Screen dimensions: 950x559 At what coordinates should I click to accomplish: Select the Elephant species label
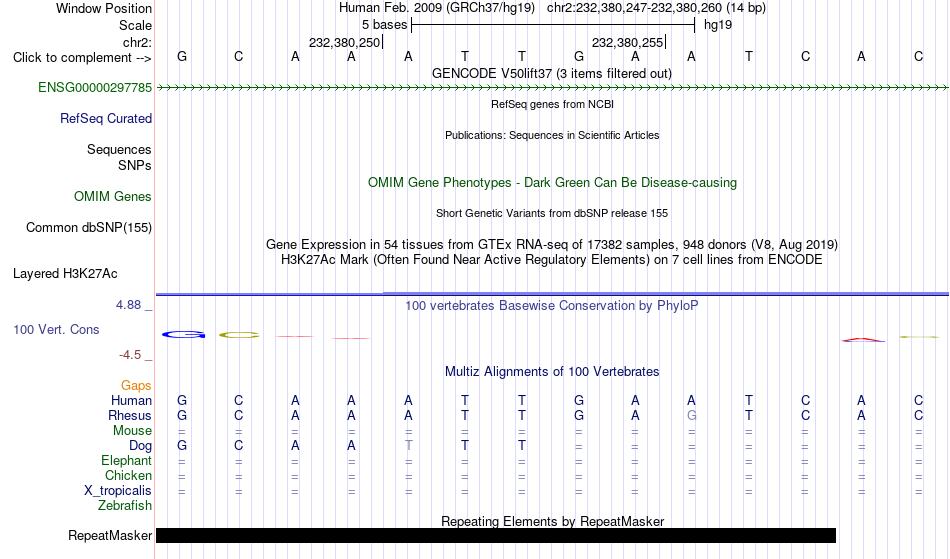click(x=126, y=460)
